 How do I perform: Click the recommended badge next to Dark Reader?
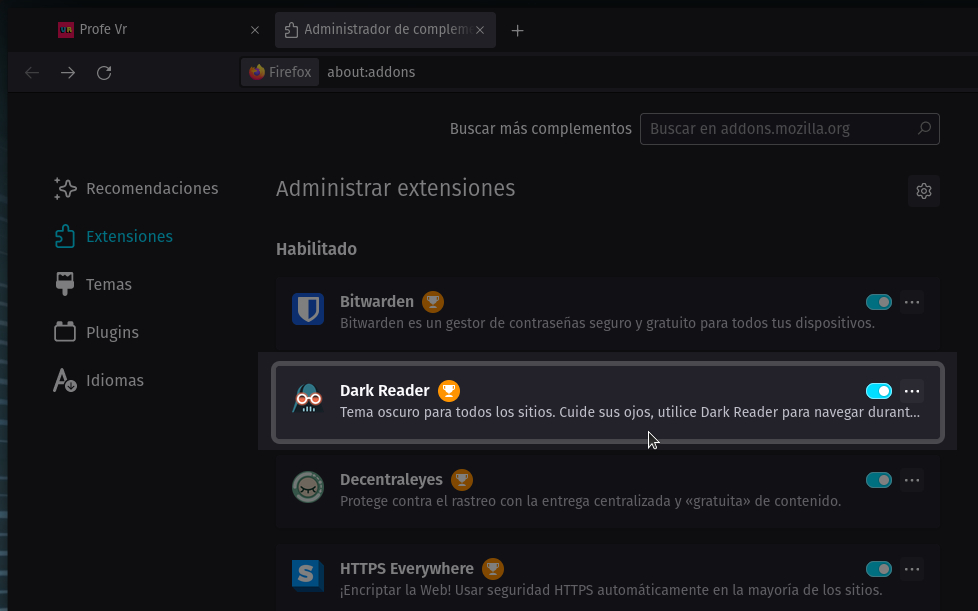449,390
